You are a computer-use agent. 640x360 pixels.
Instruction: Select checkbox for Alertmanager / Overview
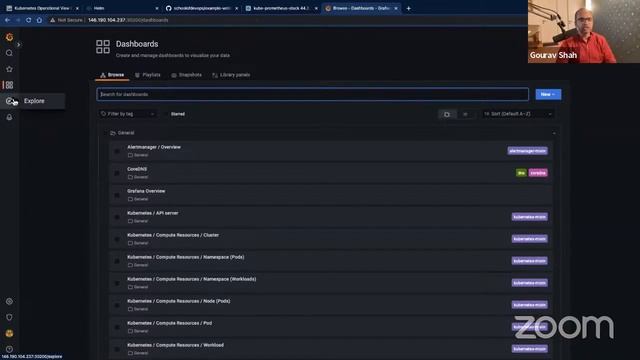tap(117, 151)
